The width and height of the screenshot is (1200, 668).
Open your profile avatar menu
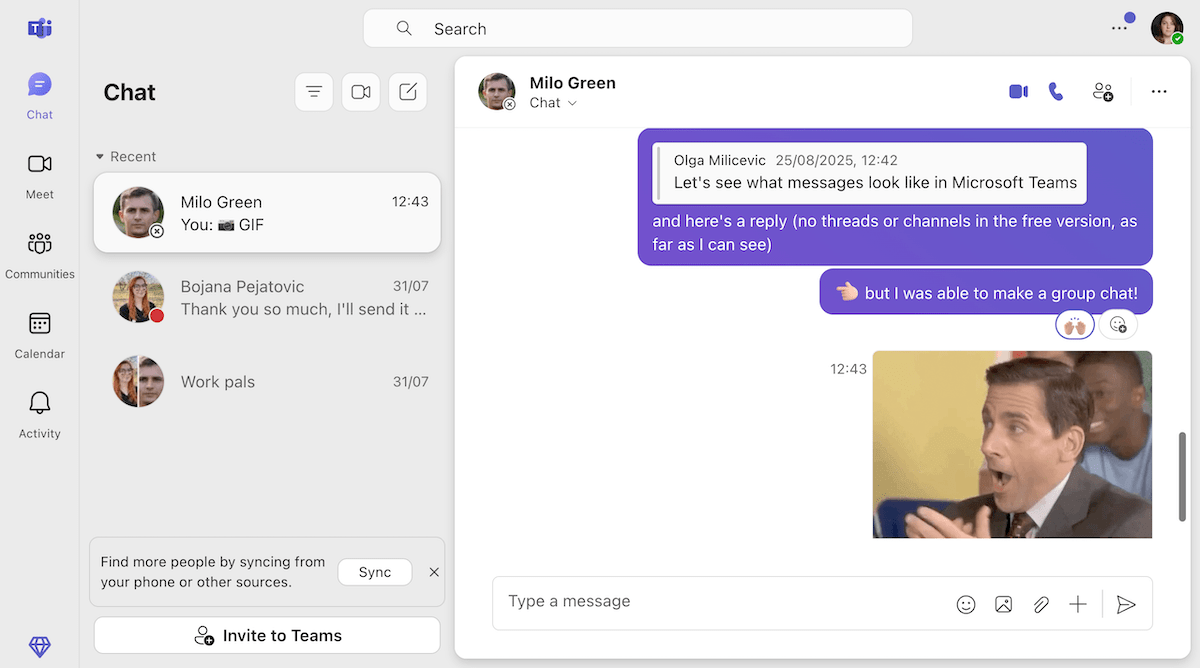tap(1167, 28)
